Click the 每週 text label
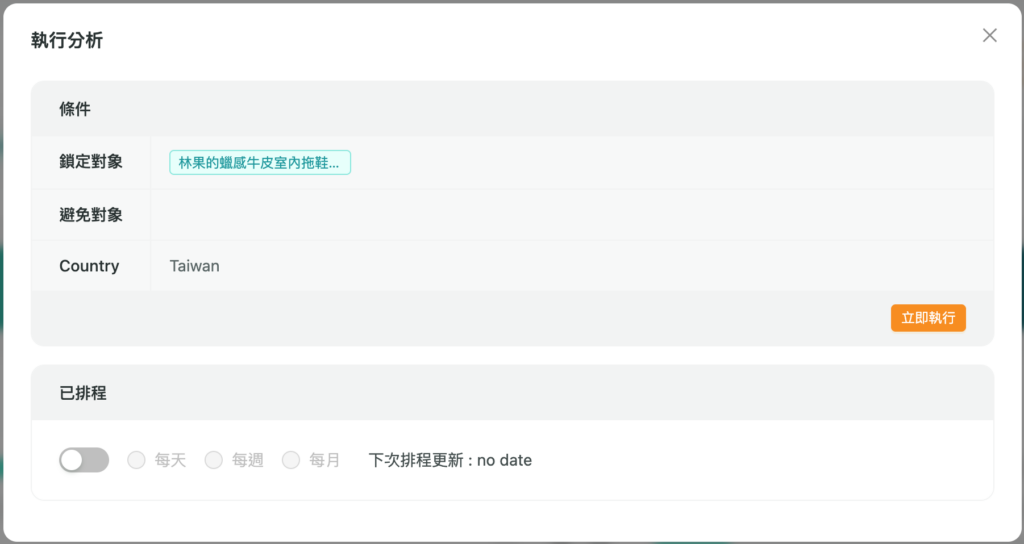The width and height of the screenshot is (1024, 544). (x=247, y=460)
